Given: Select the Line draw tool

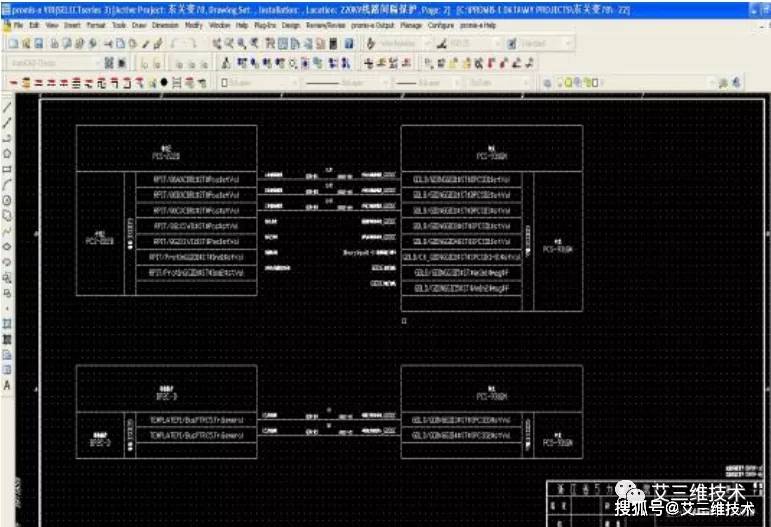Looking at the screenshot, I should click(x=7, y=107).
